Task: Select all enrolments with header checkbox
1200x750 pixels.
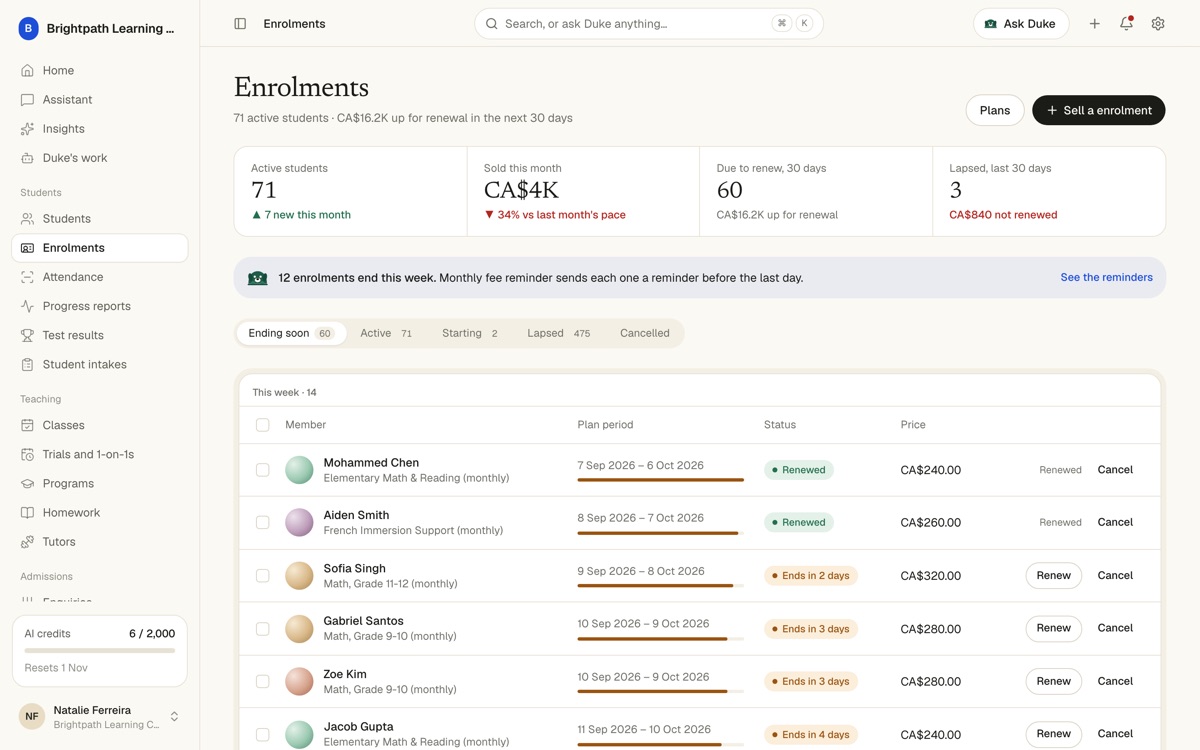Action: [x=263, y=425]
